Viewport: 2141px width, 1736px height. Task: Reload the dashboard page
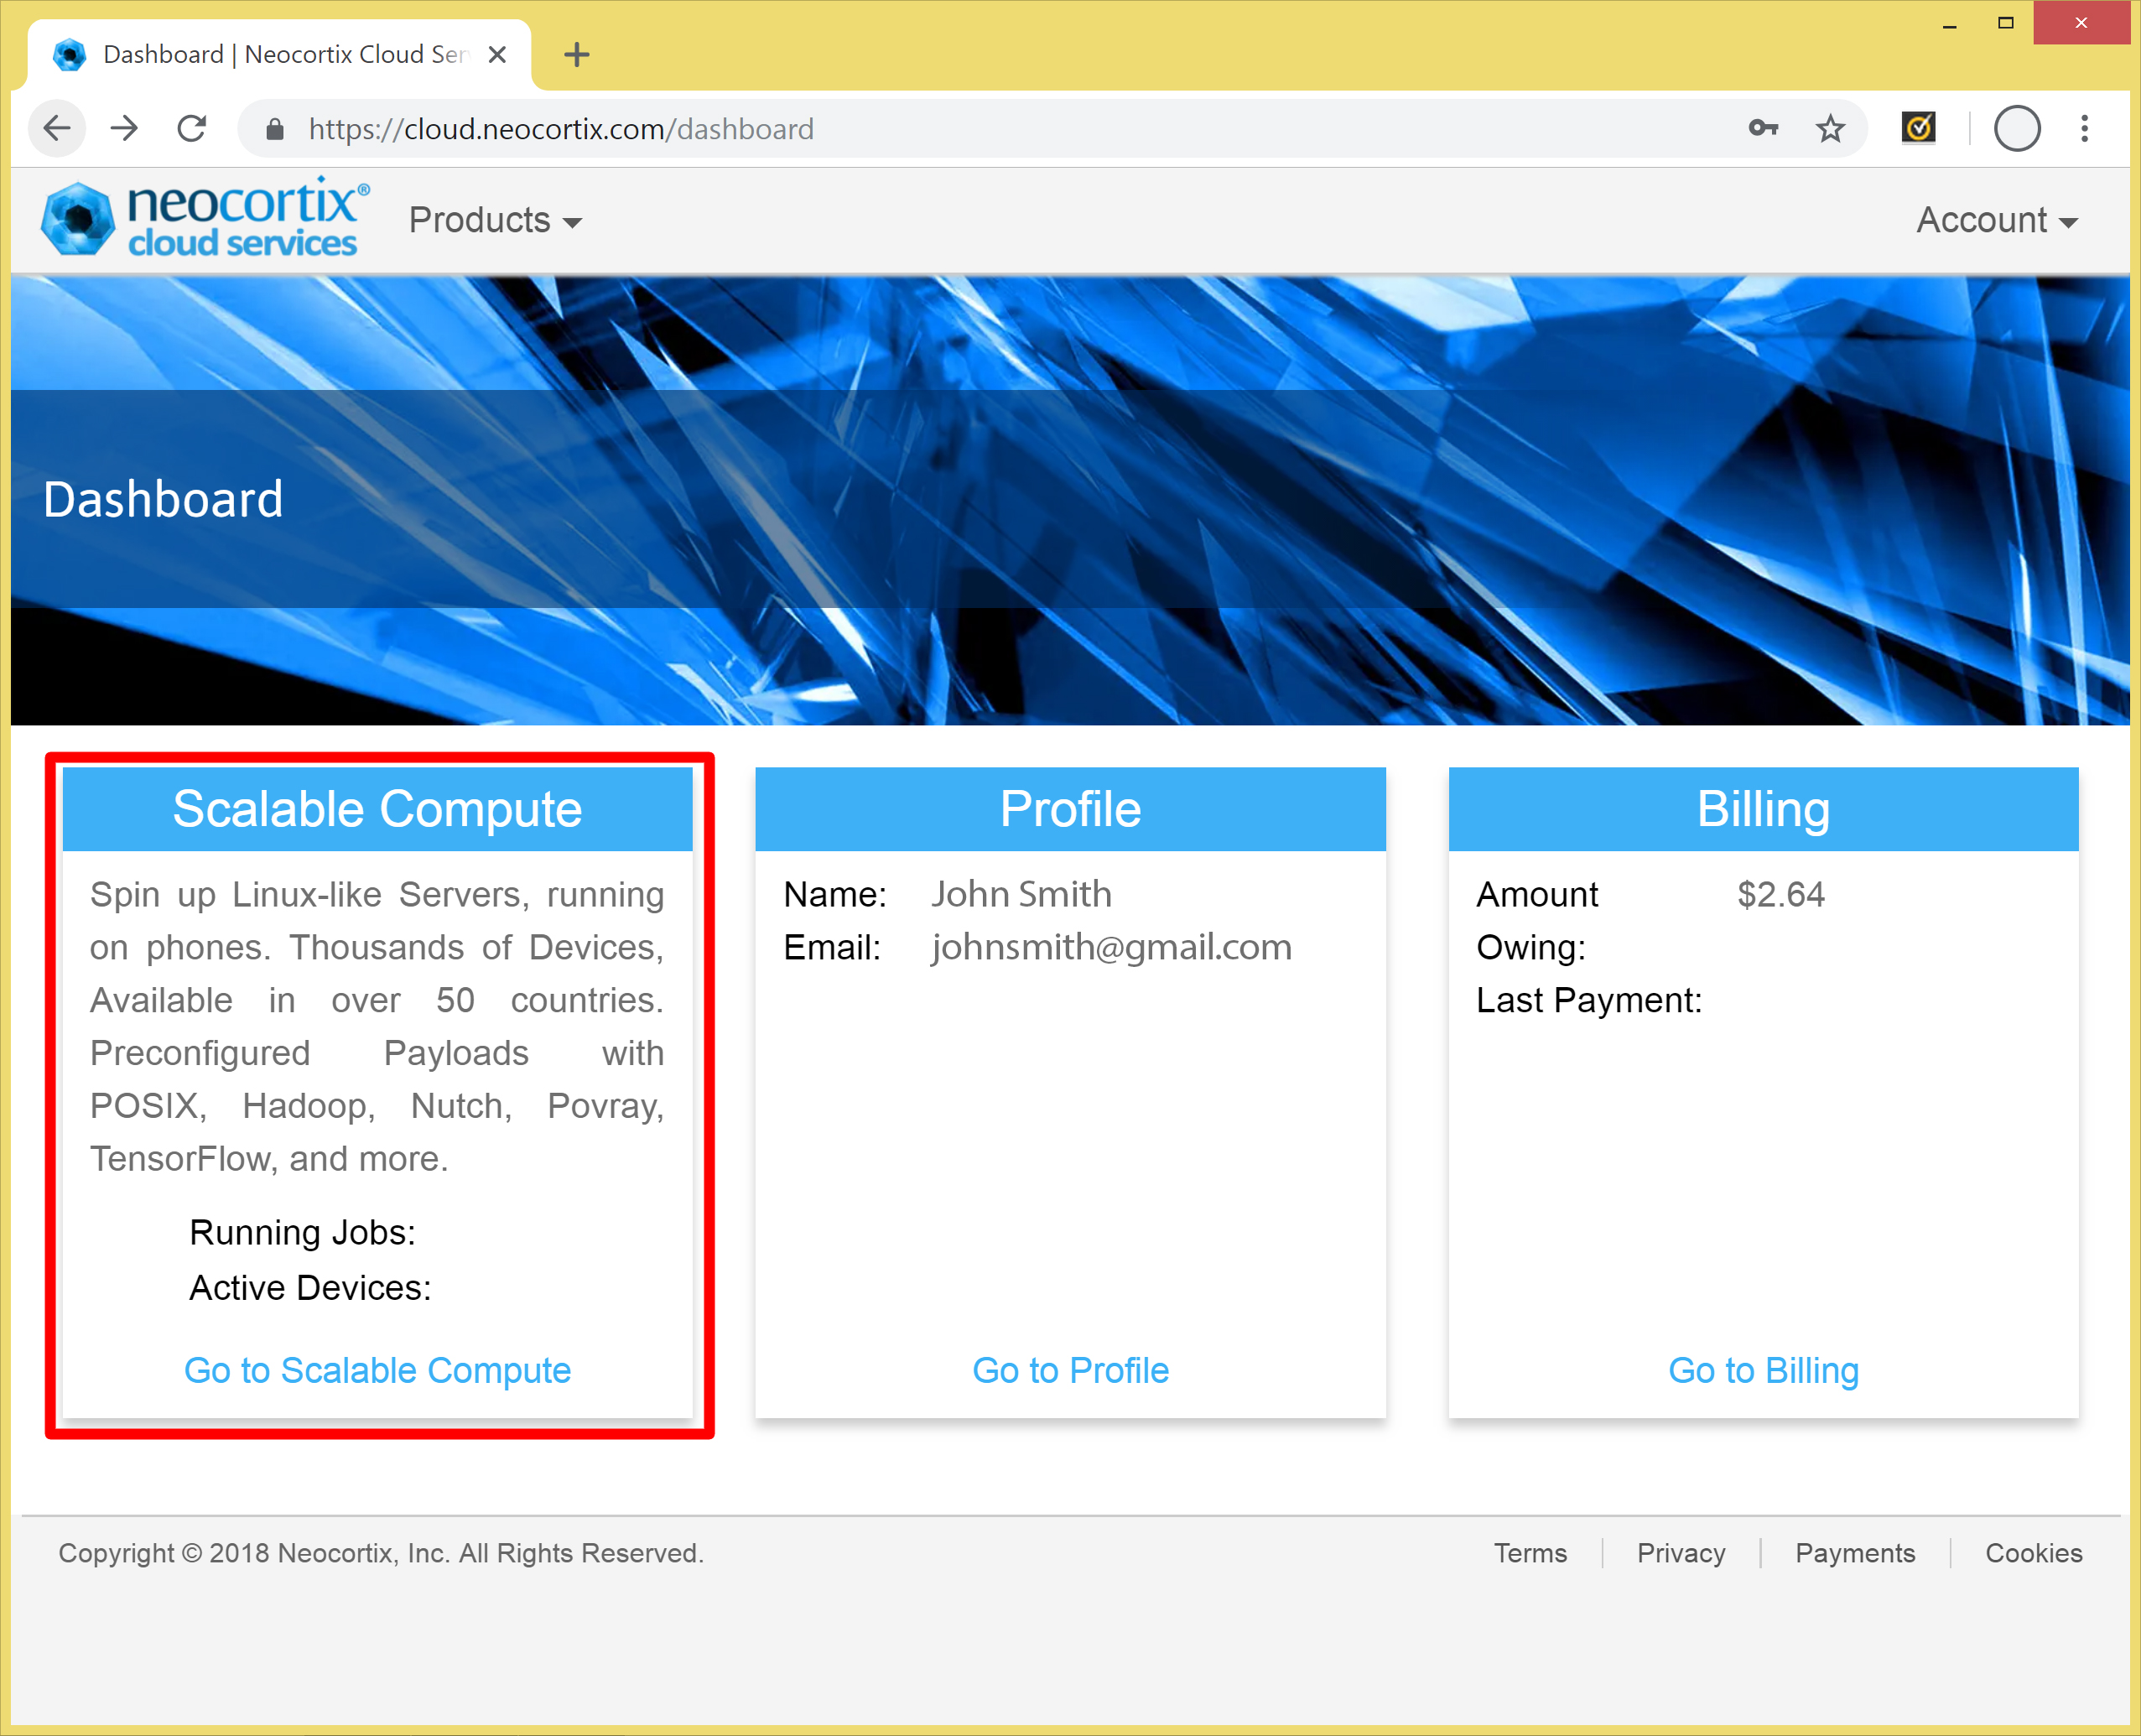(191, 128)
